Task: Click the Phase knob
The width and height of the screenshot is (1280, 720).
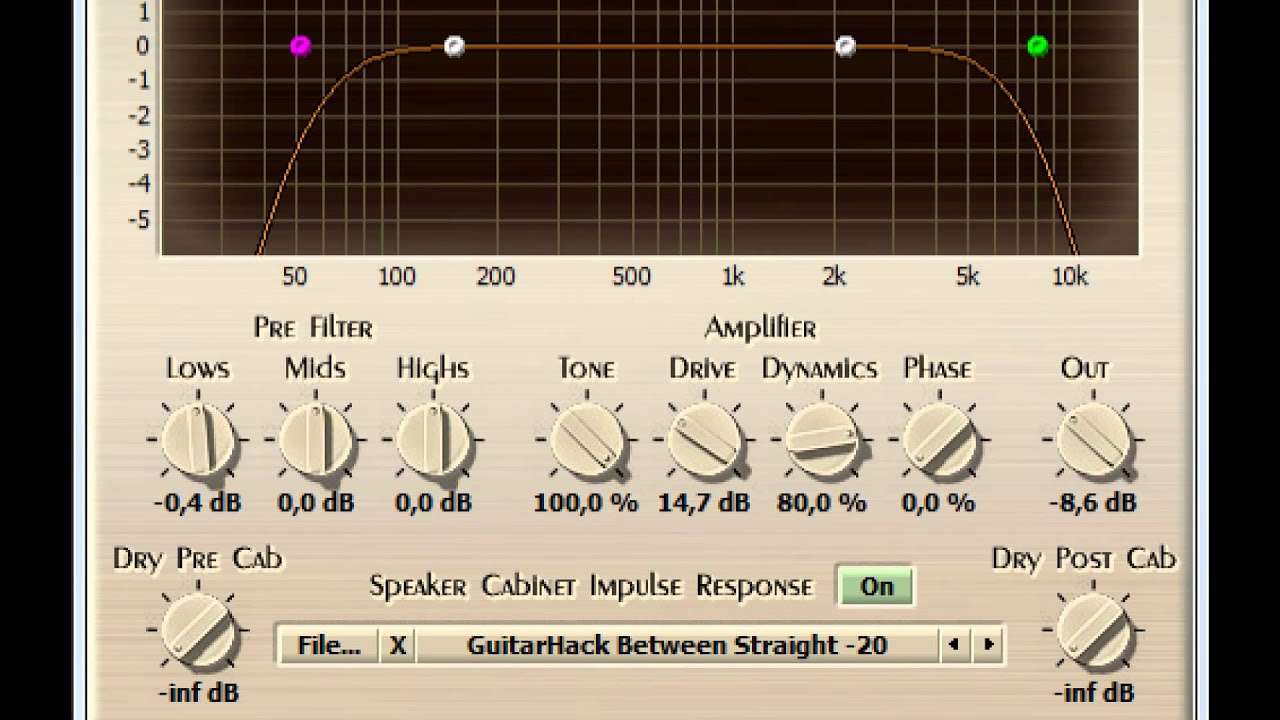Action: (939, 439)
